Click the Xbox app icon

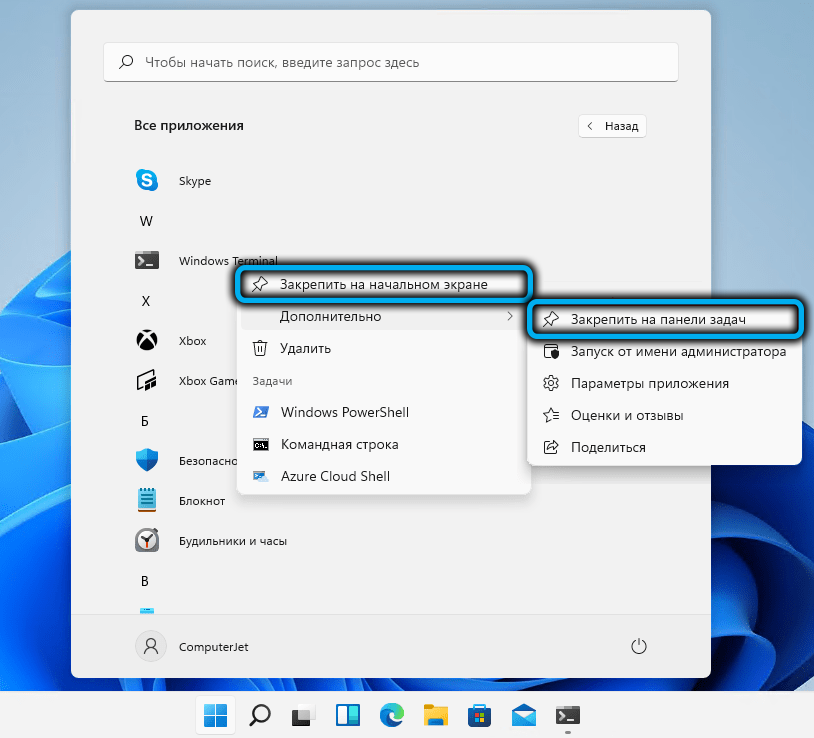coord(148,340)
